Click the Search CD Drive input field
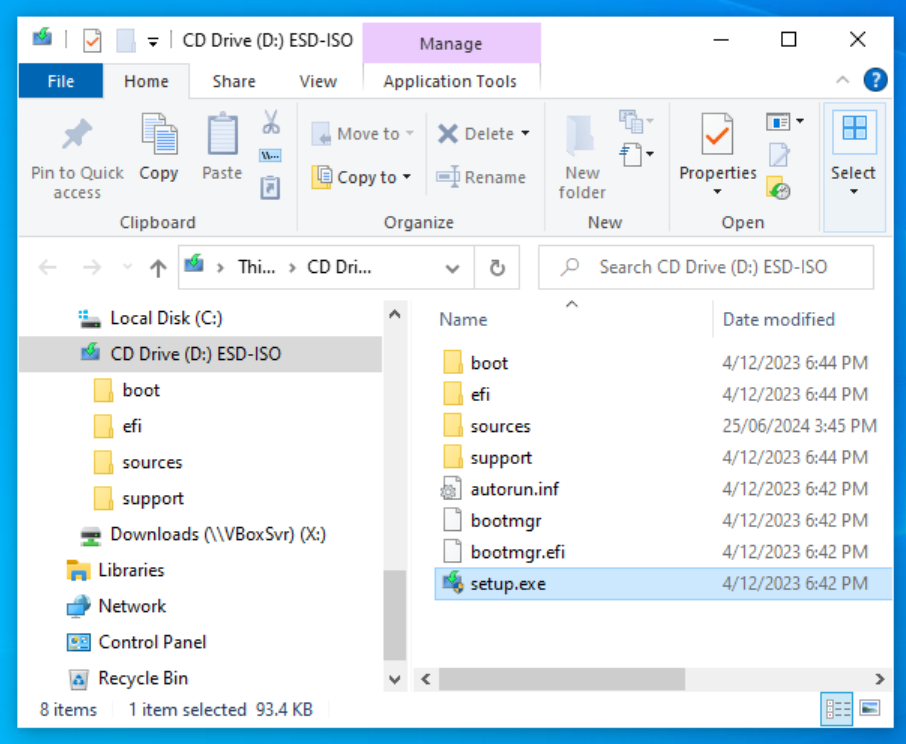Image resolution: width=906 pixels, height=744 pixels. (x=706, y=267)
